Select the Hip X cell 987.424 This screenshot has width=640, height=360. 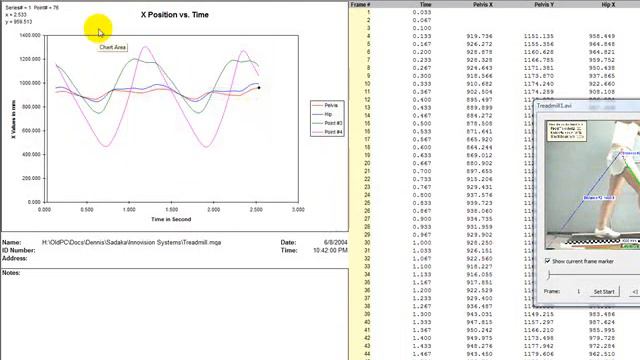point(602,322)
